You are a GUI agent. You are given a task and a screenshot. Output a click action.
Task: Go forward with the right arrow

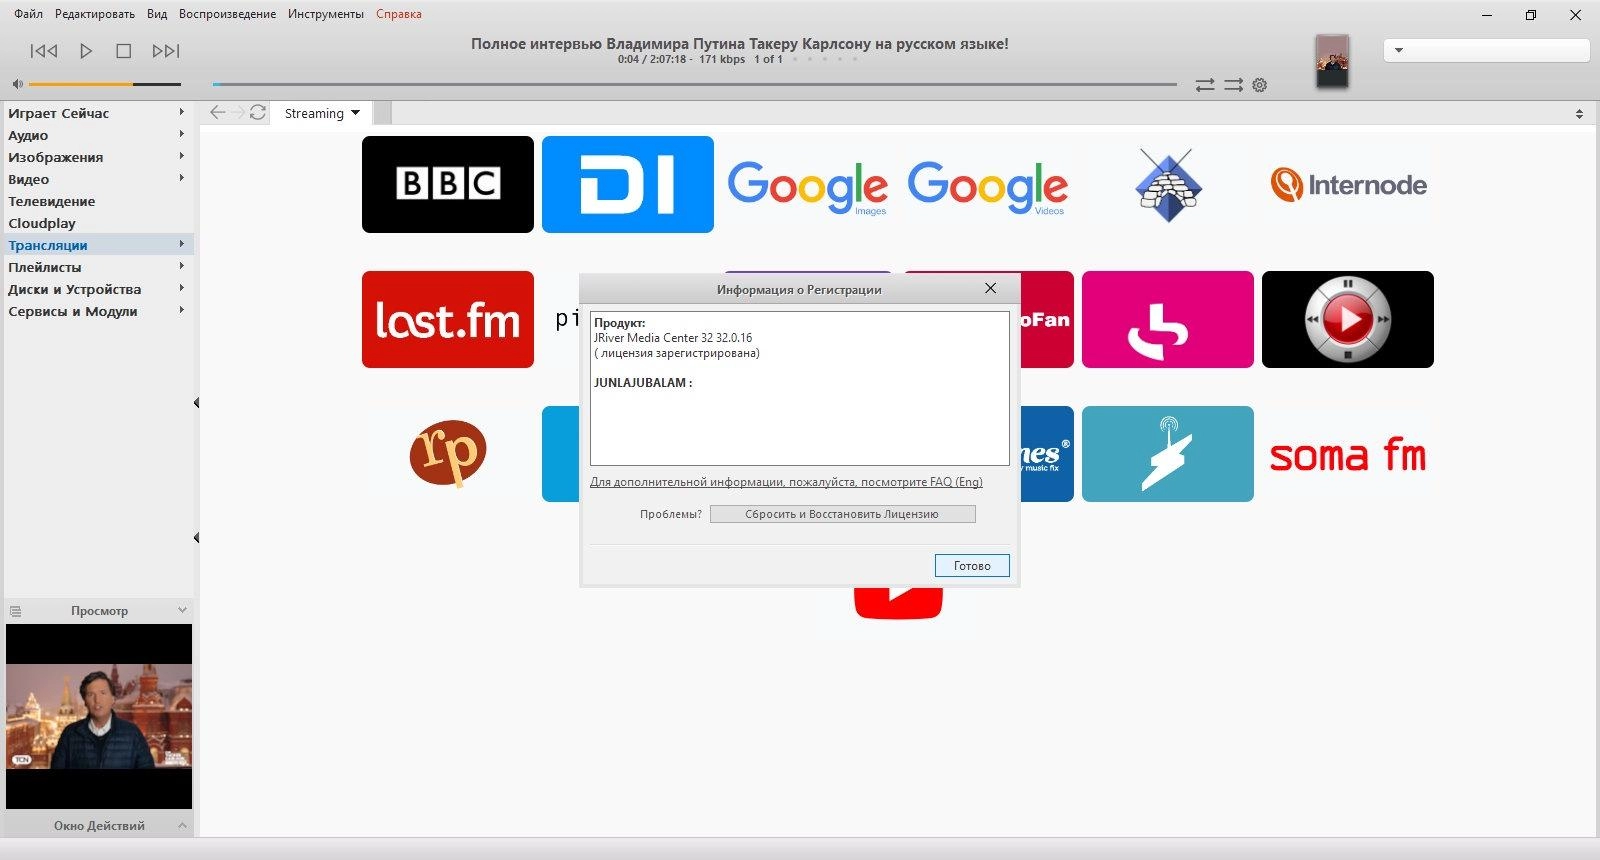click(x=238, y=112)
